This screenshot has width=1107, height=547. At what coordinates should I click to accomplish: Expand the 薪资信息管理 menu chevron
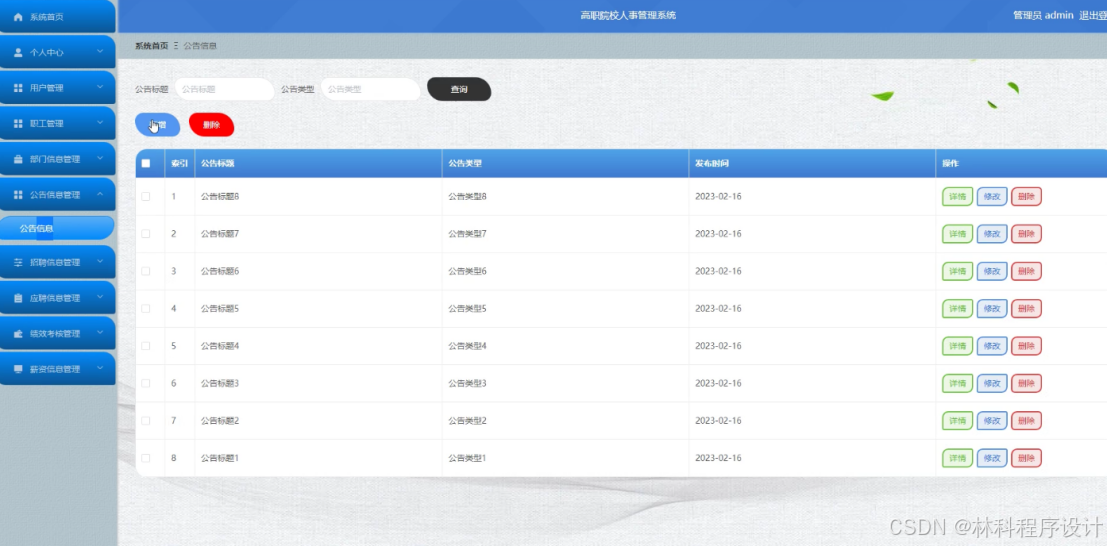(x=100, y=368)
